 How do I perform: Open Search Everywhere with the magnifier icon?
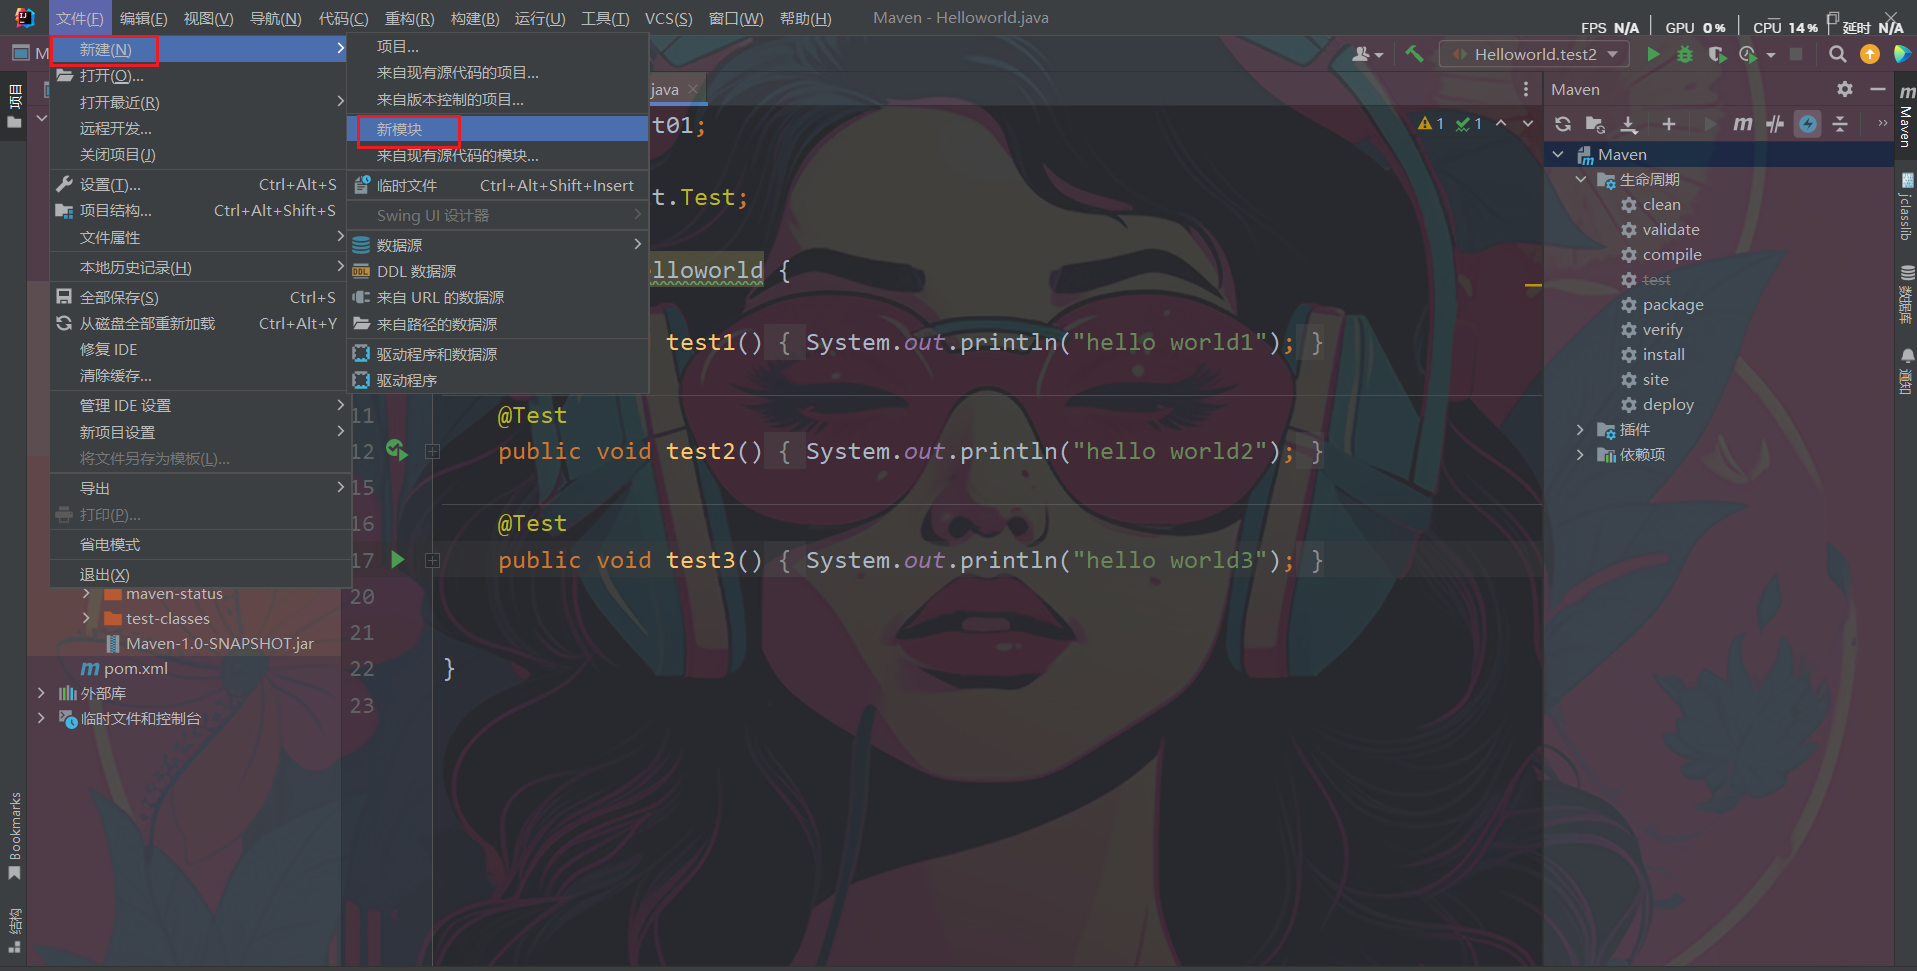coord(1838,54)
